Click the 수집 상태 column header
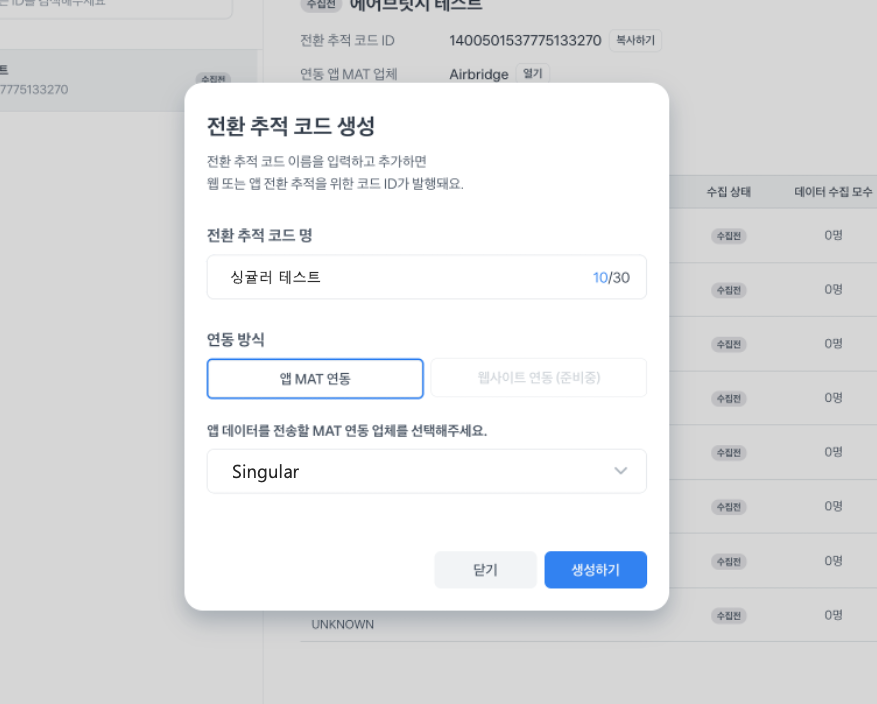 pos(729,192)
